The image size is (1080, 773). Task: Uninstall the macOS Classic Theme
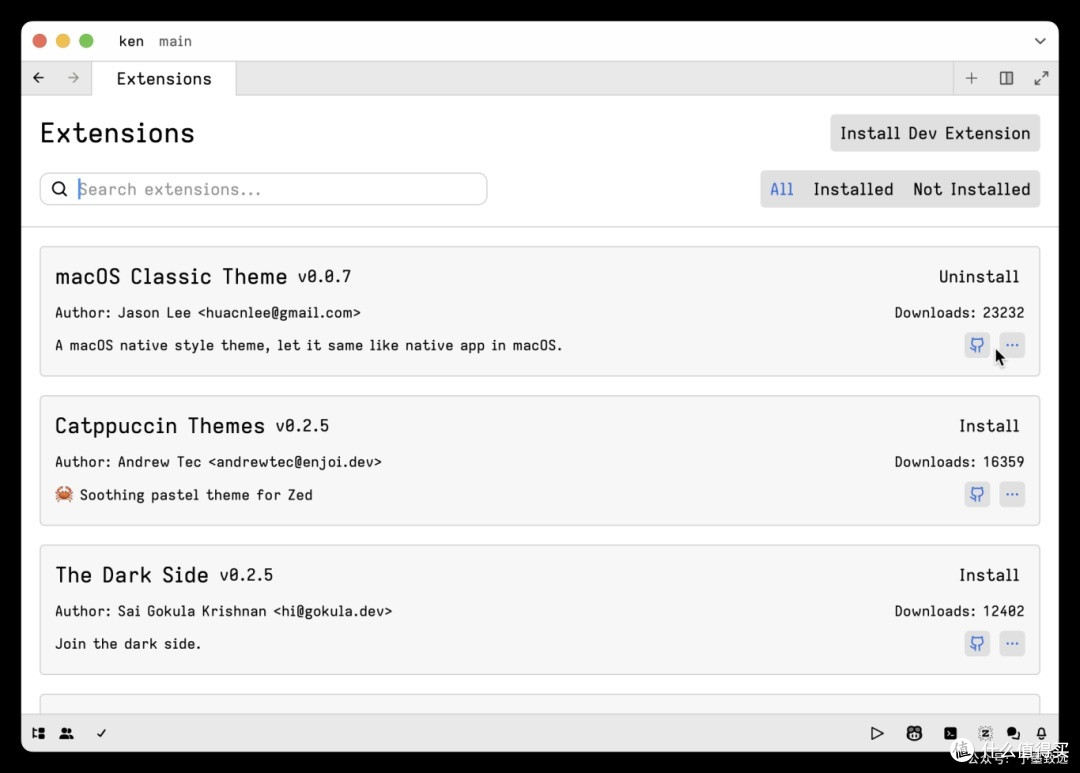pos(979,277)
